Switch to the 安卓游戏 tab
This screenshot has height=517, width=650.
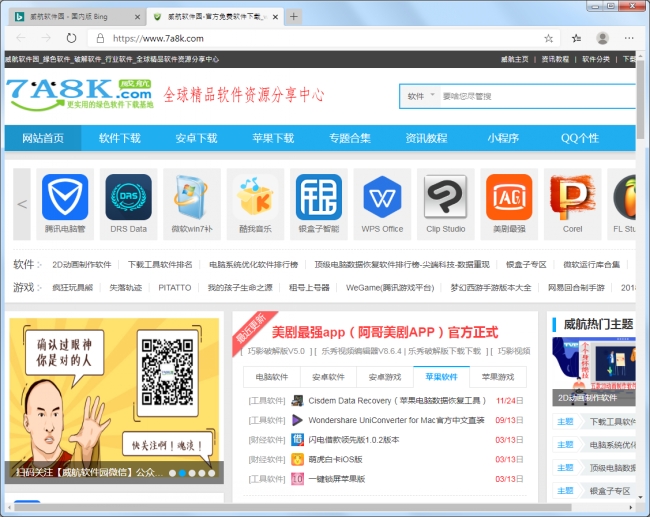(384, 377)
